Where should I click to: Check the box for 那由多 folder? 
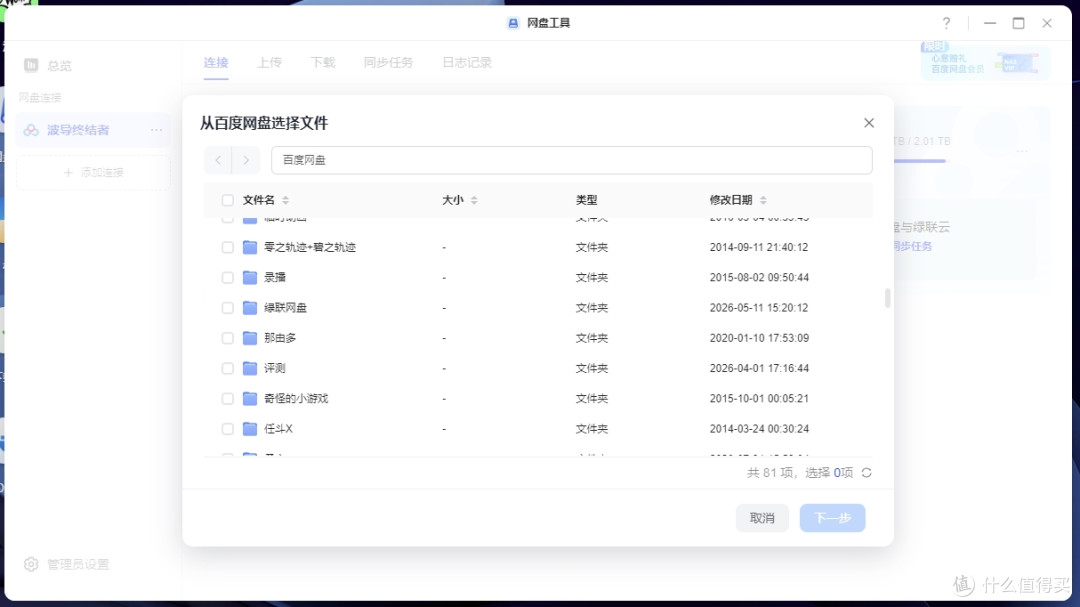pyautogui.click(x=227, y=338)
